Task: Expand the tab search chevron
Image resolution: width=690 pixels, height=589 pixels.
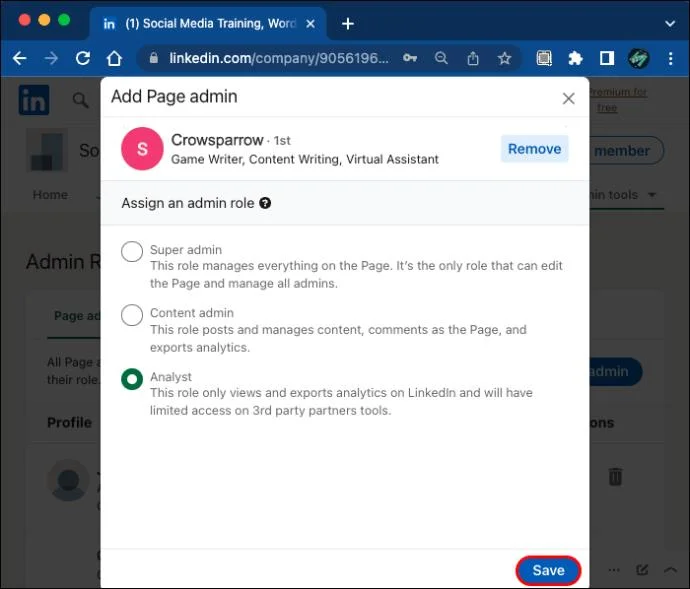Action: [x=670, y=23]
